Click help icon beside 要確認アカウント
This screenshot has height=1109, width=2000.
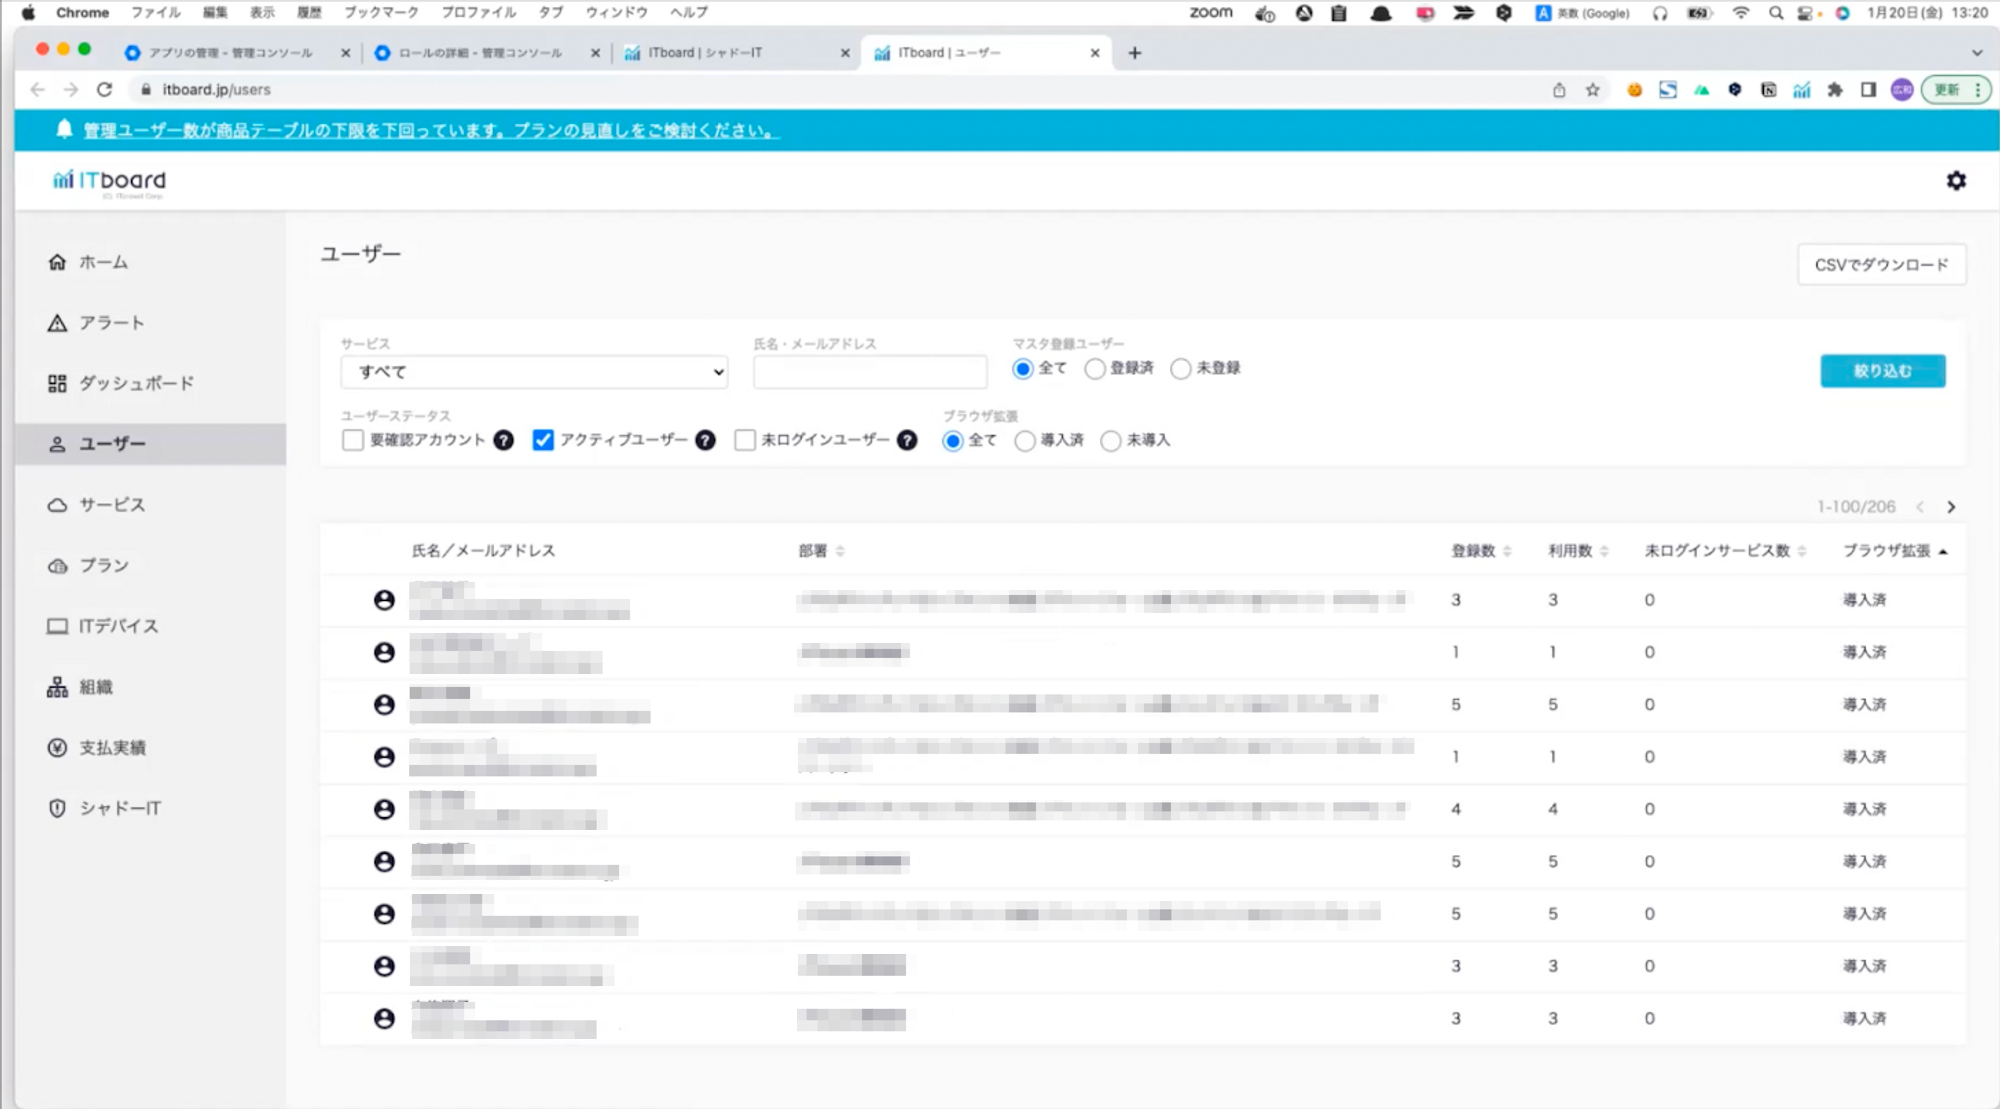point(504,440)
